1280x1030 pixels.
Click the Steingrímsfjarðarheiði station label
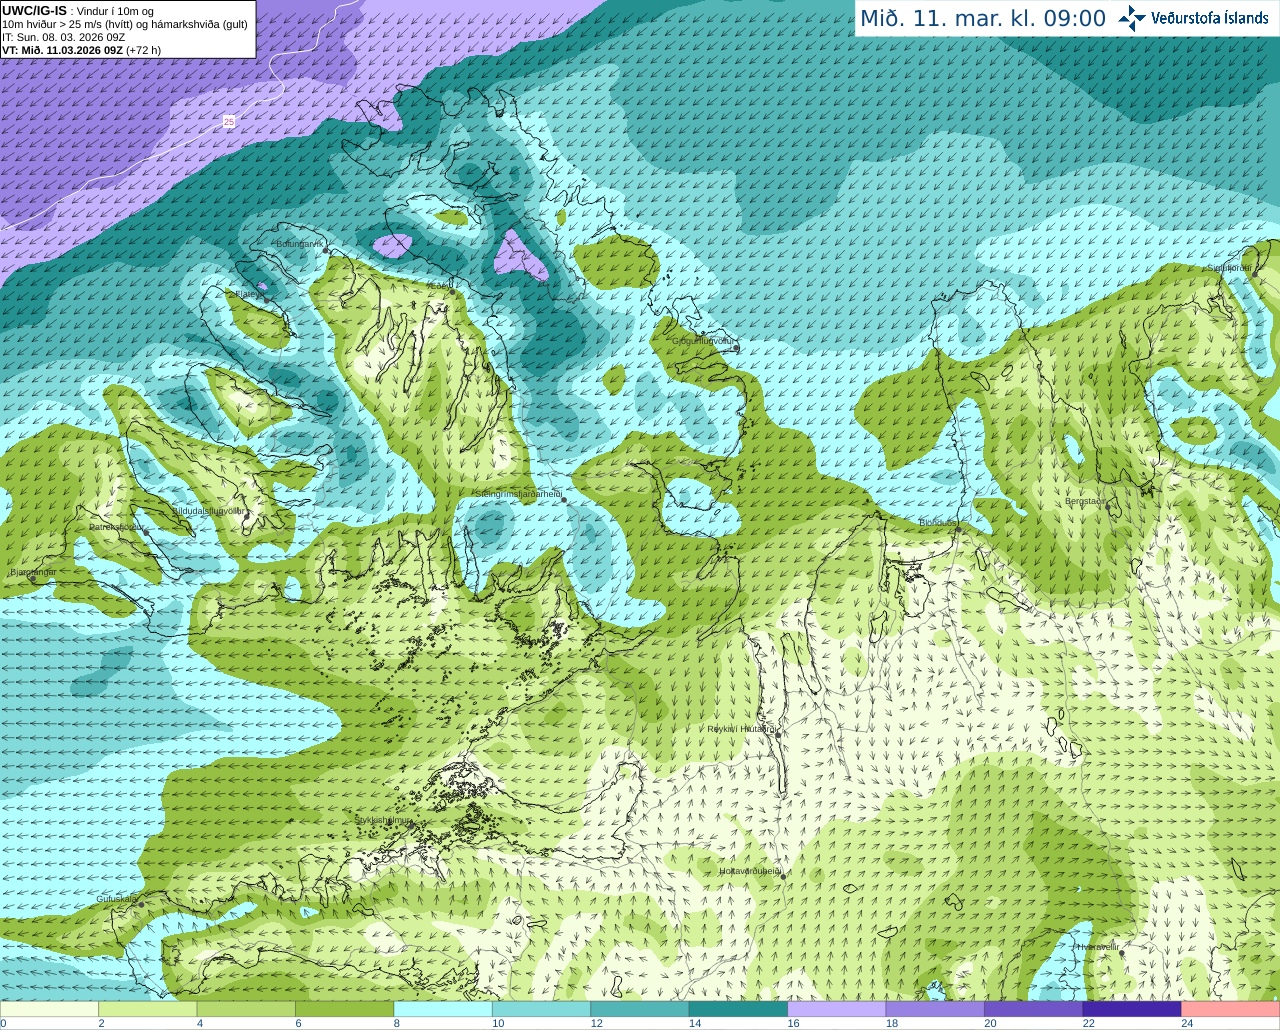tap(517, 494)
